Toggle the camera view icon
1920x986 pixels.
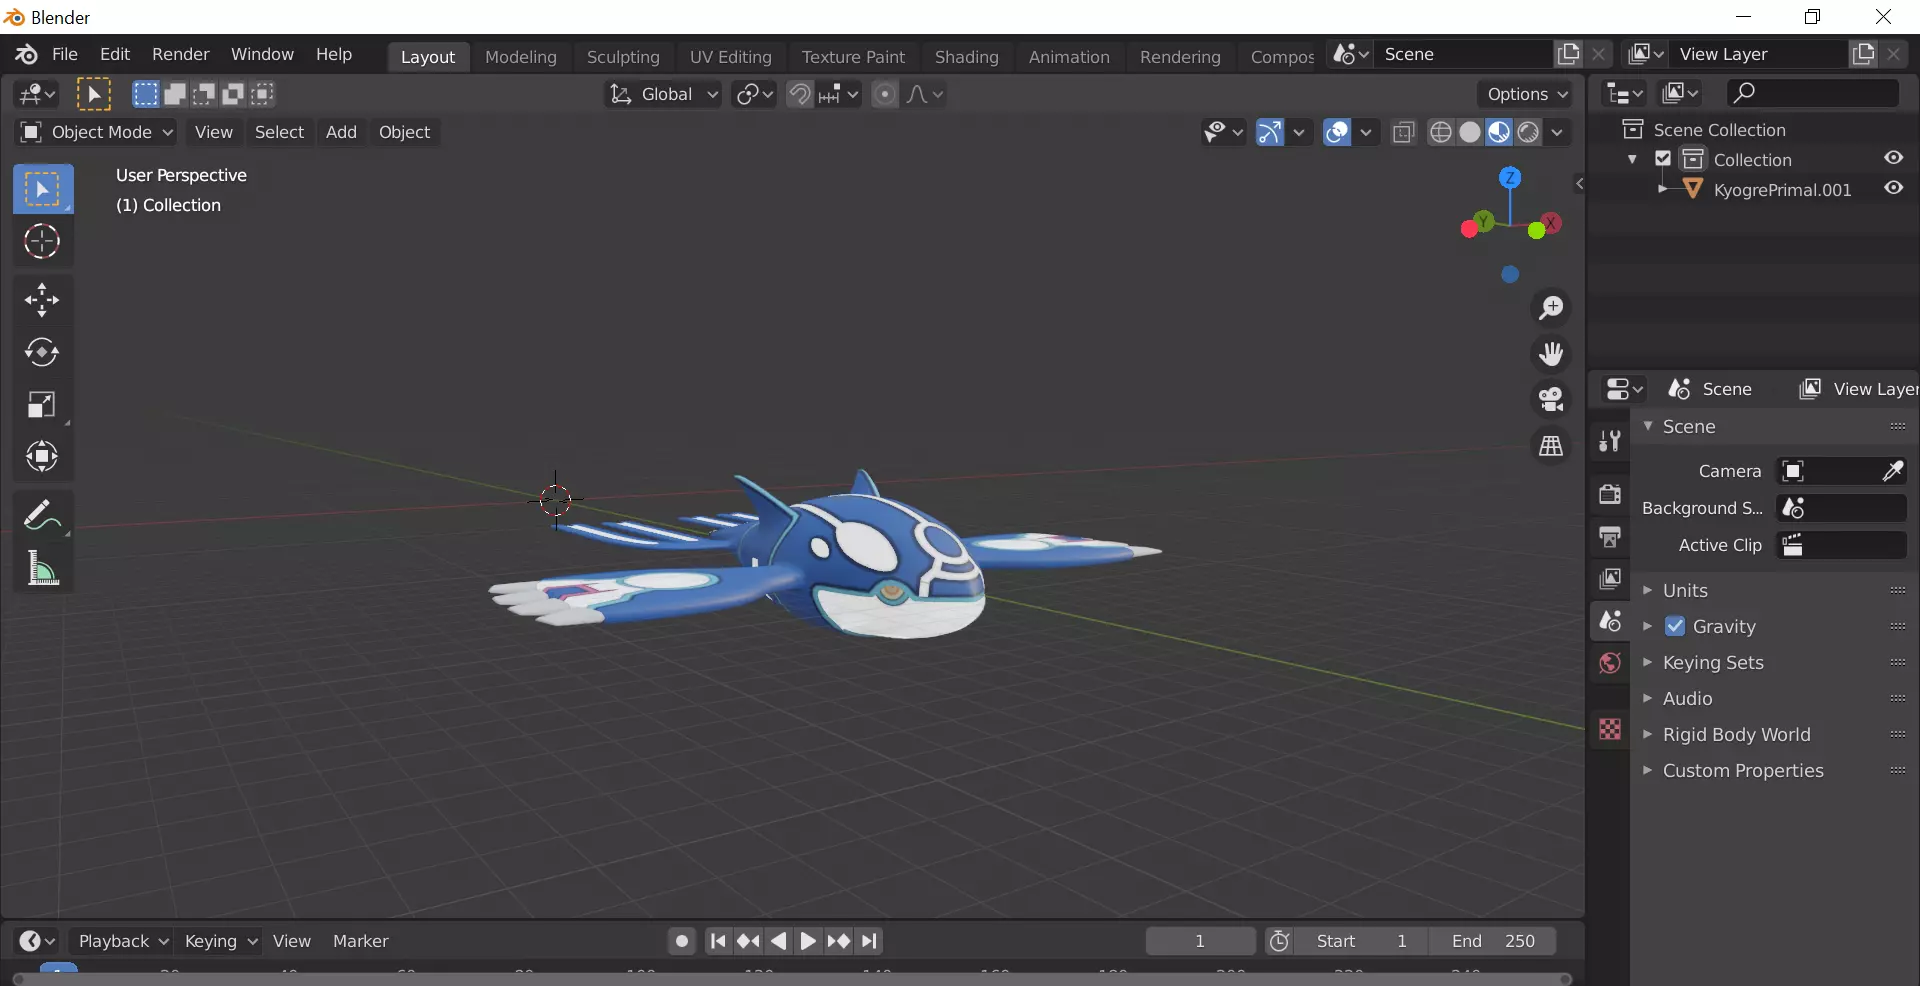tap(1551, 399)
